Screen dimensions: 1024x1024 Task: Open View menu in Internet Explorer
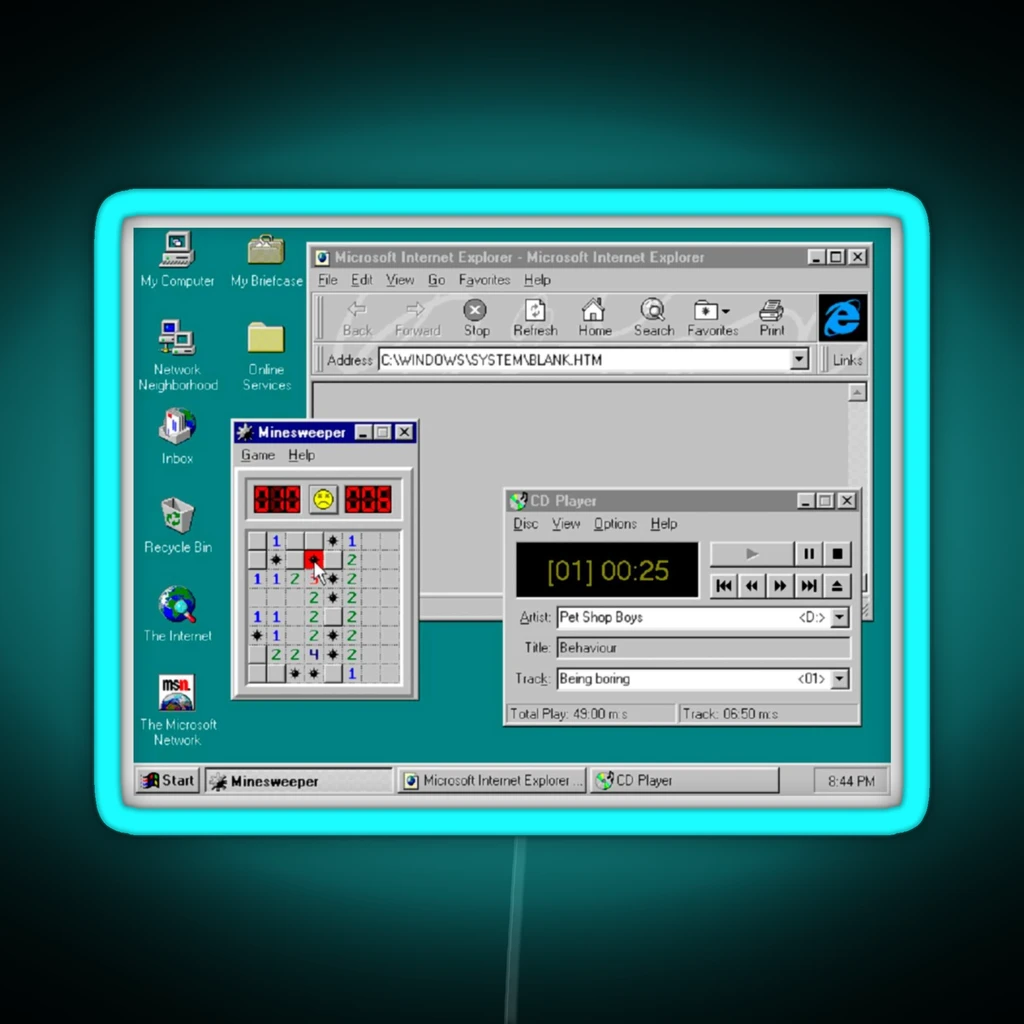399,280
